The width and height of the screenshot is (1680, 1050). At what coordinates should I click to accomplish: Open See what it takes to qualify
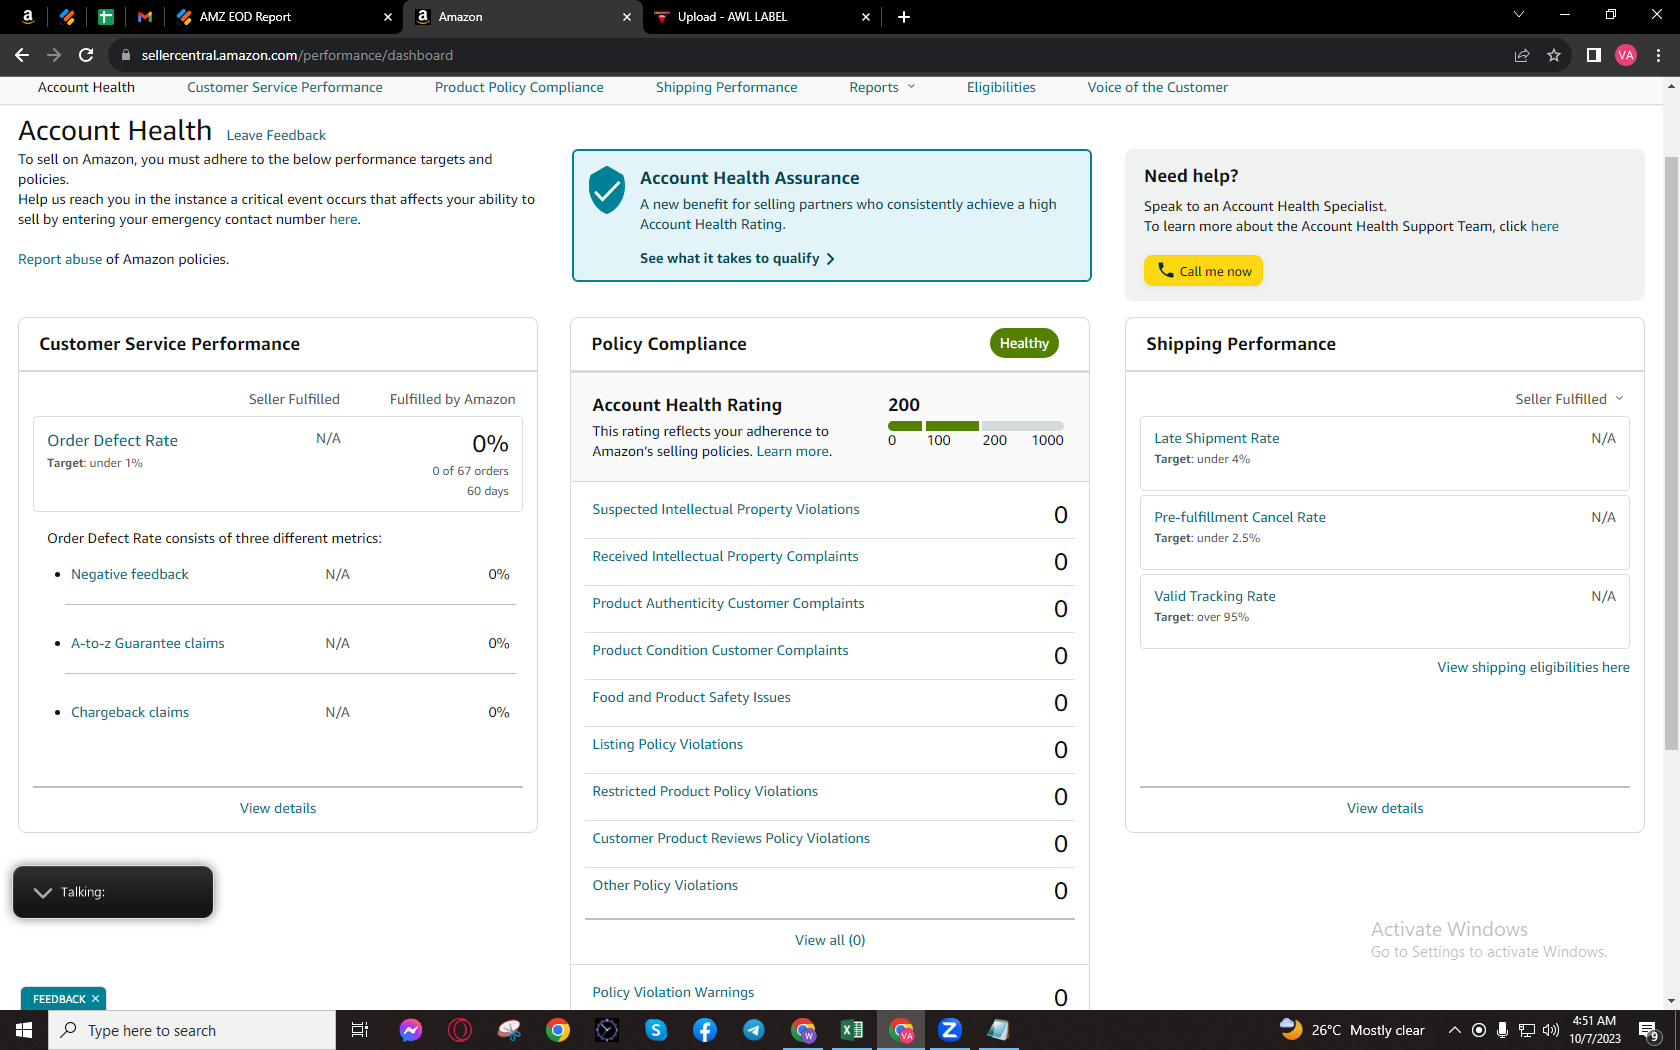(737, 258)
